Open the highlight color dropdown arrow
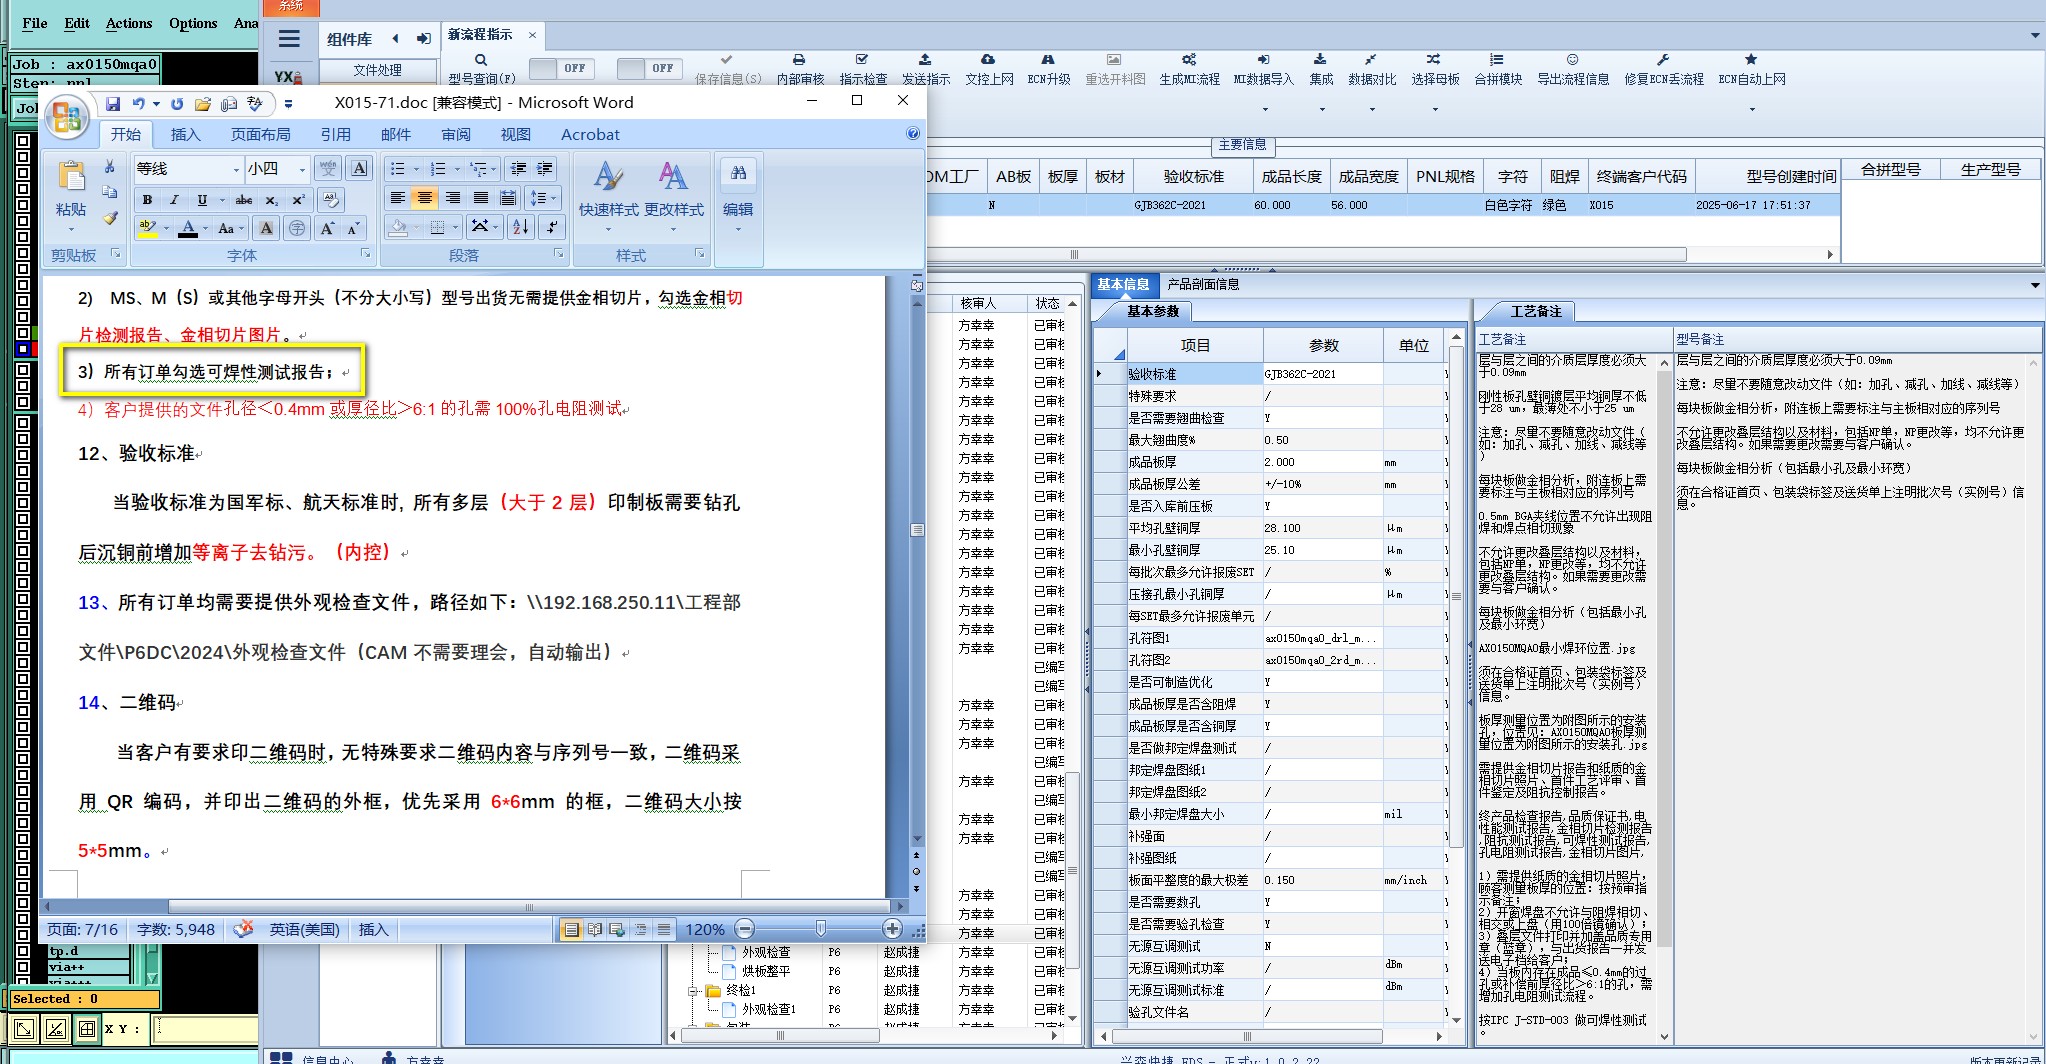2046x1064 pixels. (x=166, y=228)
